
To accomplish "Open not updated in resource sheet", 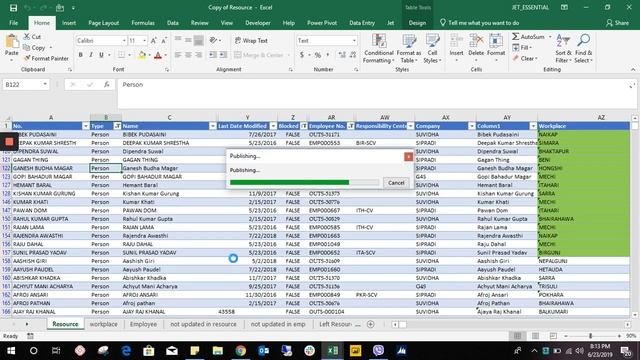I will click(x=203, y=324).
